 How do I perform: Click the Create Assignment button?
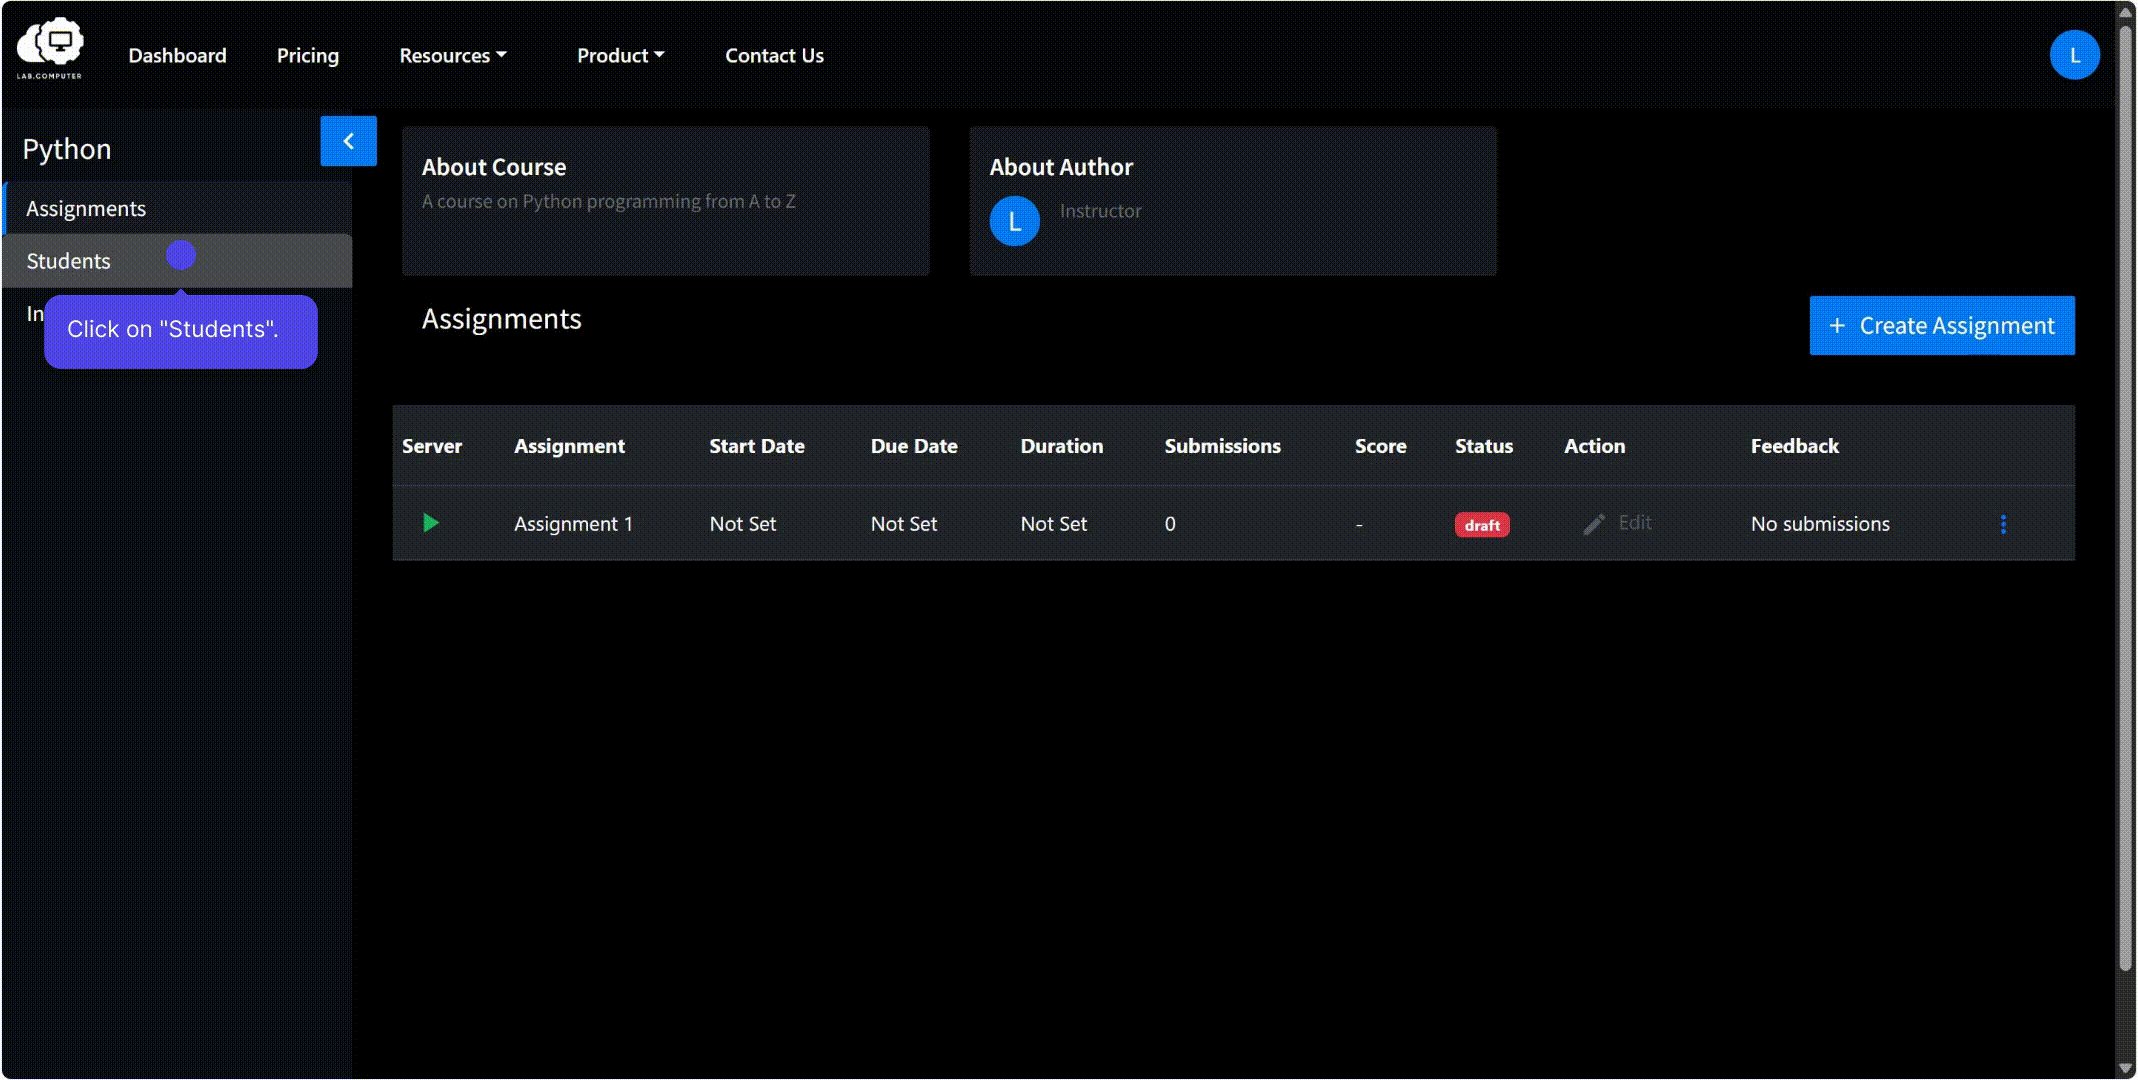[x=1942, y=325]
